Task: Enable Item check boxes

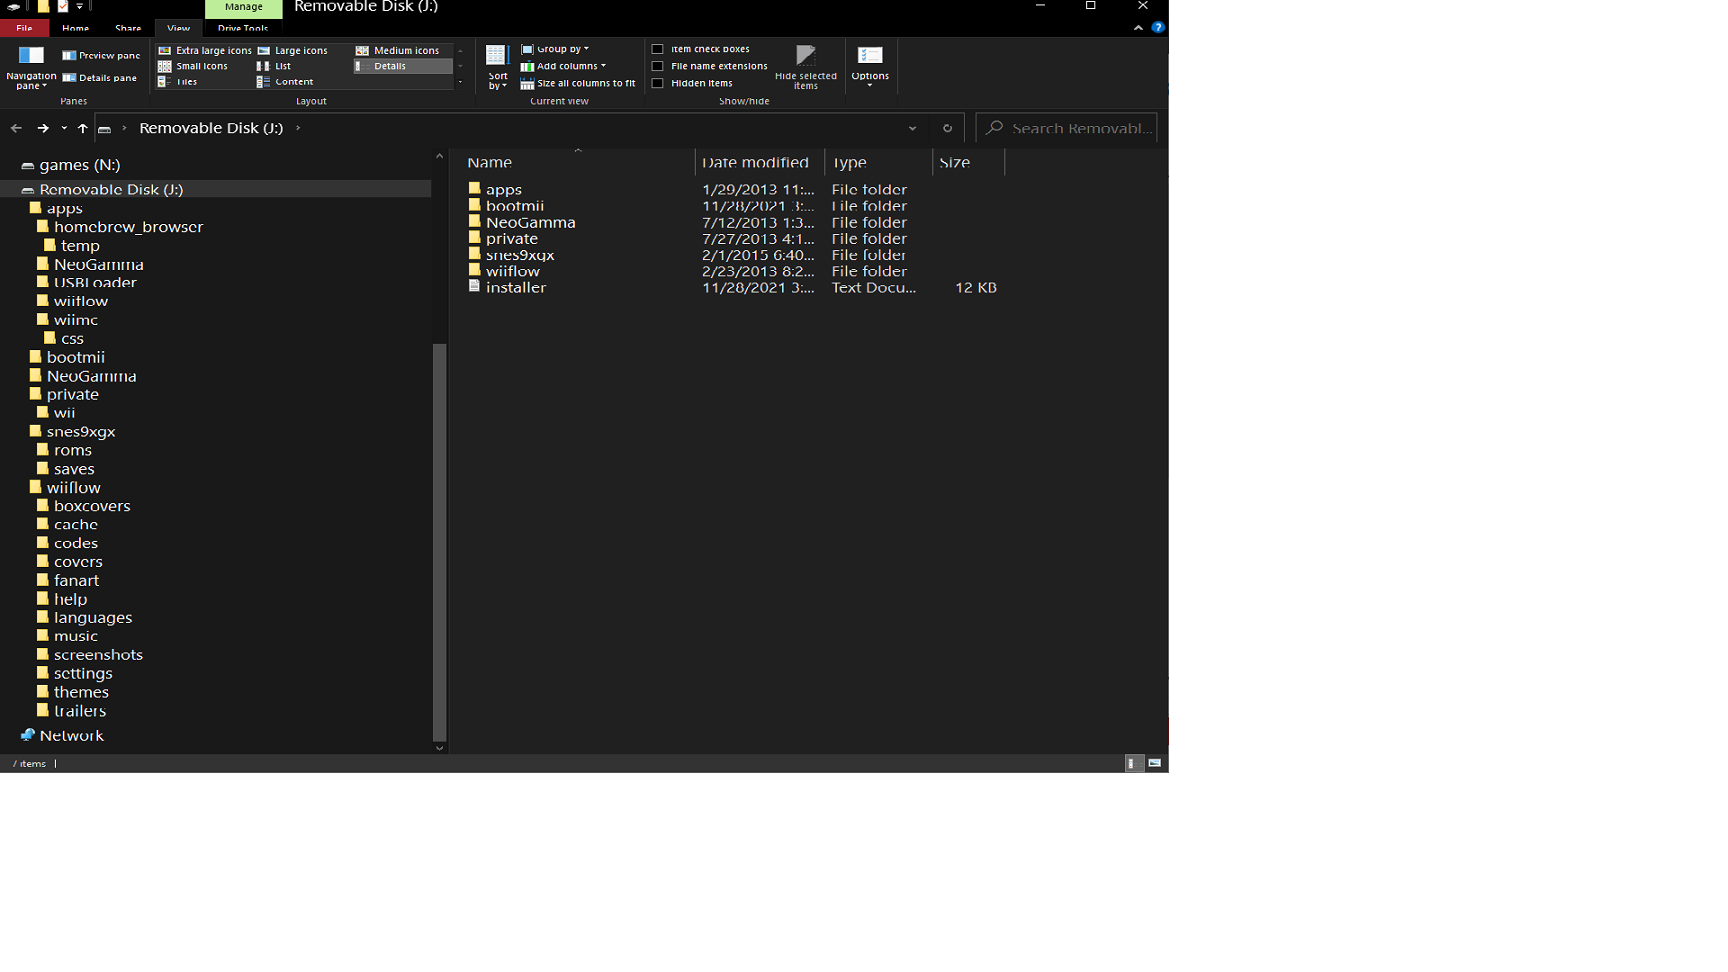Action: pos(658,49)
